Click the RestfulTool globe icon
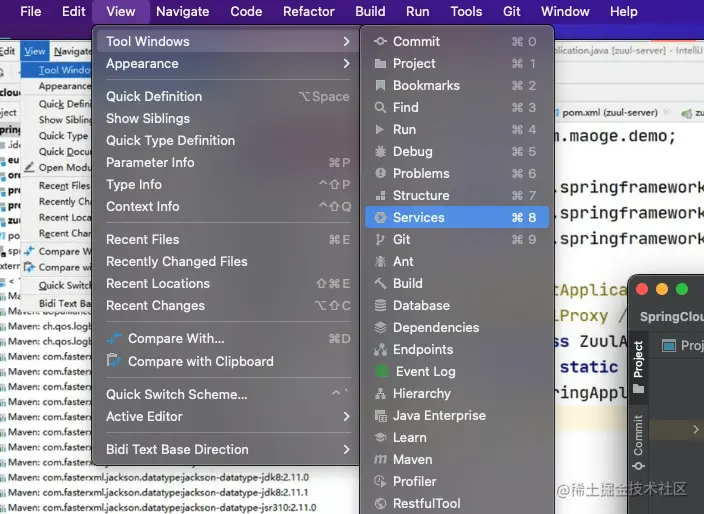Image resolution: width=704 pixels, height=514 pixels. (380, 503)
